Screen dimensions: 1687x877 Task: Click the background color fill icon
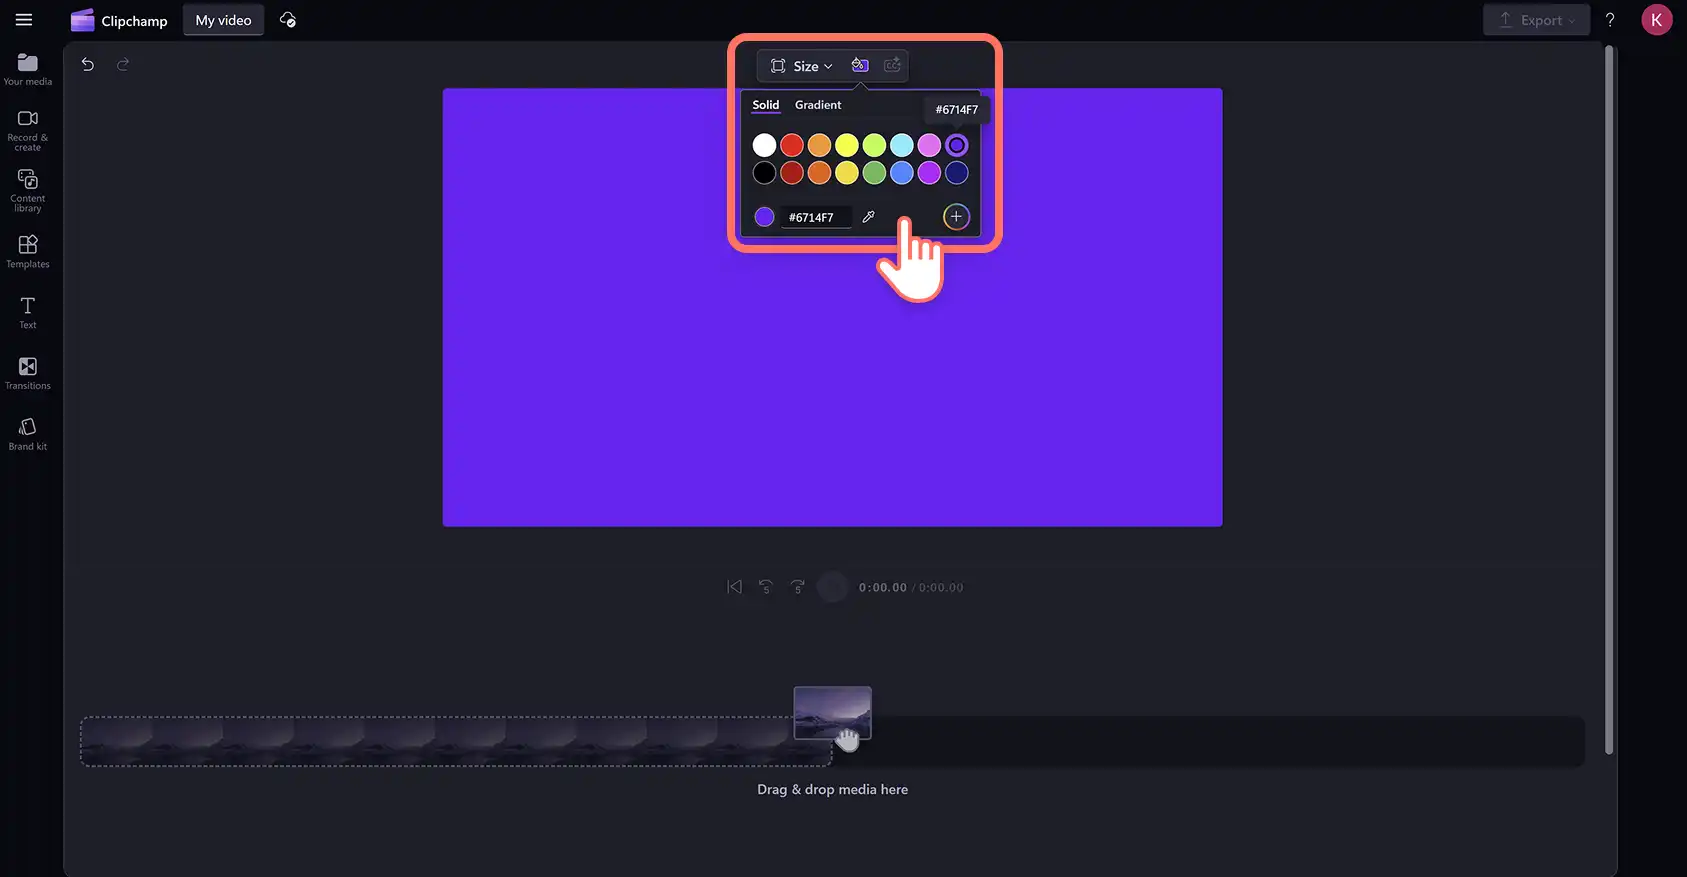click(x=860, y=65)
